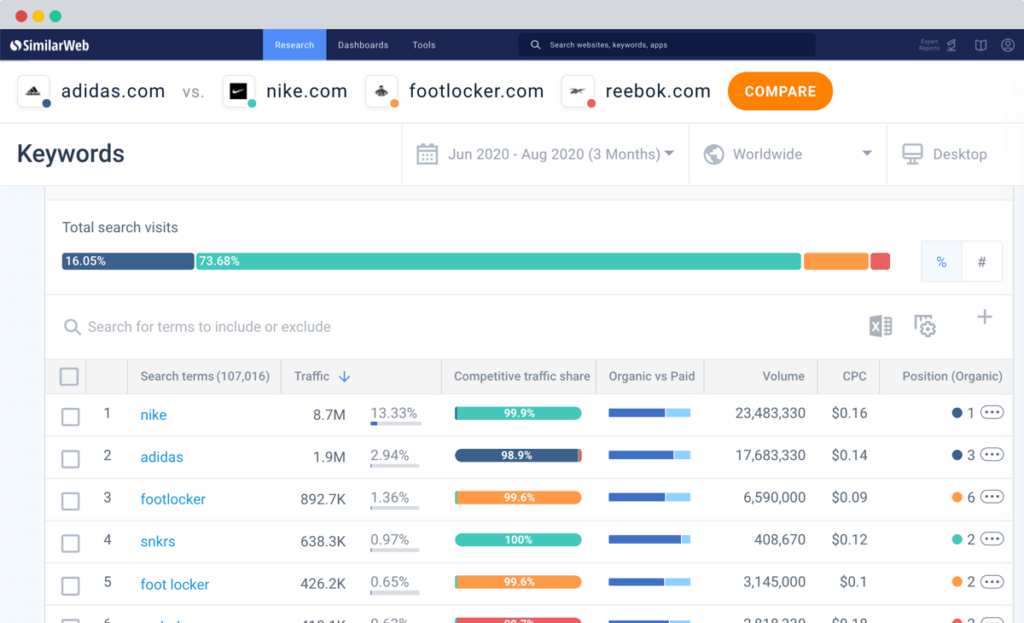Check the checkbox for the nike row
The width and height of the screenshot is (1024, 623).
70,416
